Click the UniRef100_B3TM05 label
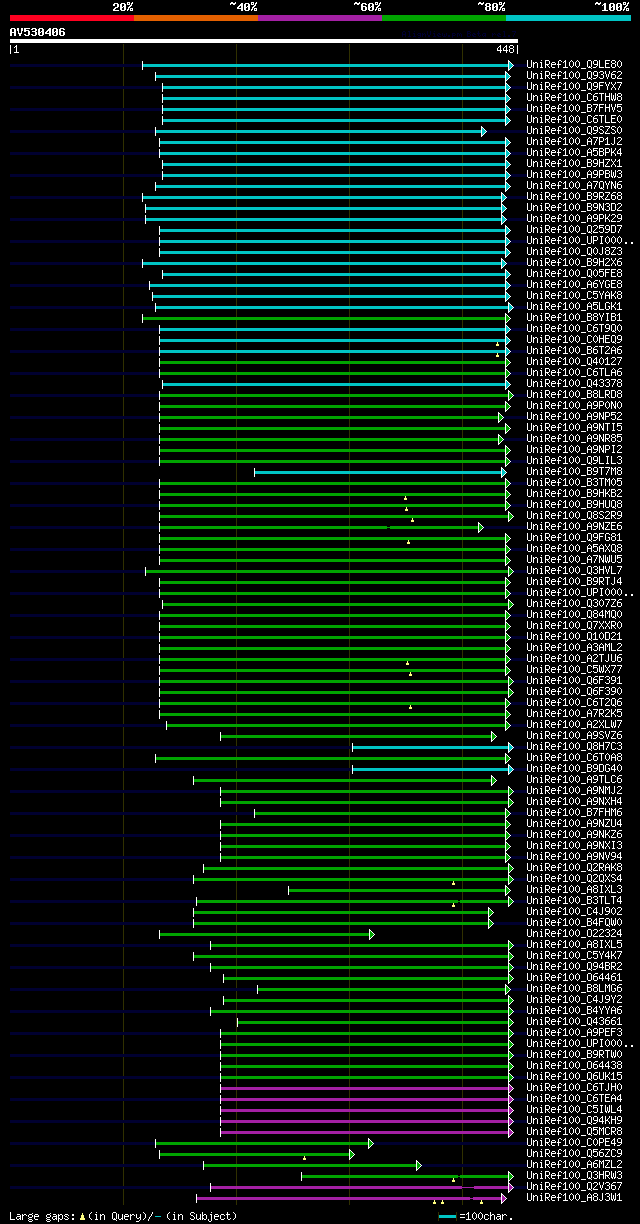 click(574, 483)
